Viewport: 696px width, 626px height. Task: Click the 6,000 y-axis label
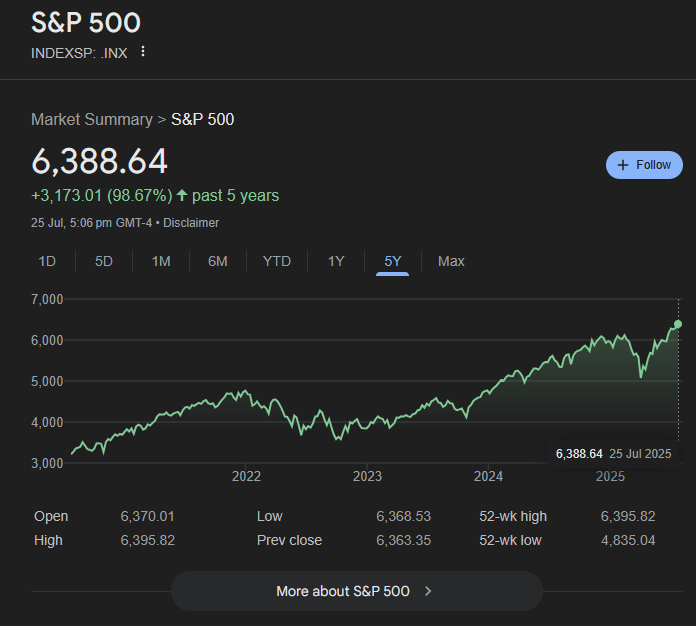(47, 341)
